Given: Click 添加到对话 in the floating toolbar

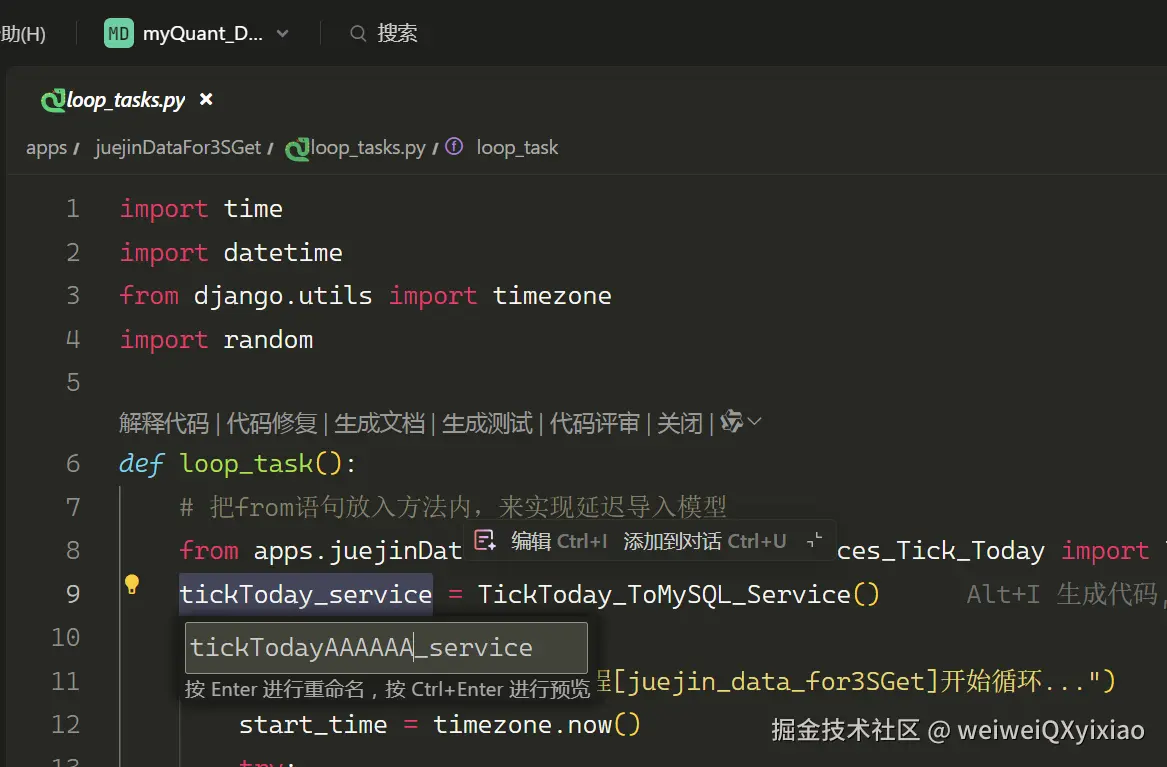Looking at the screenshot, I should click(x=672, y=541).
